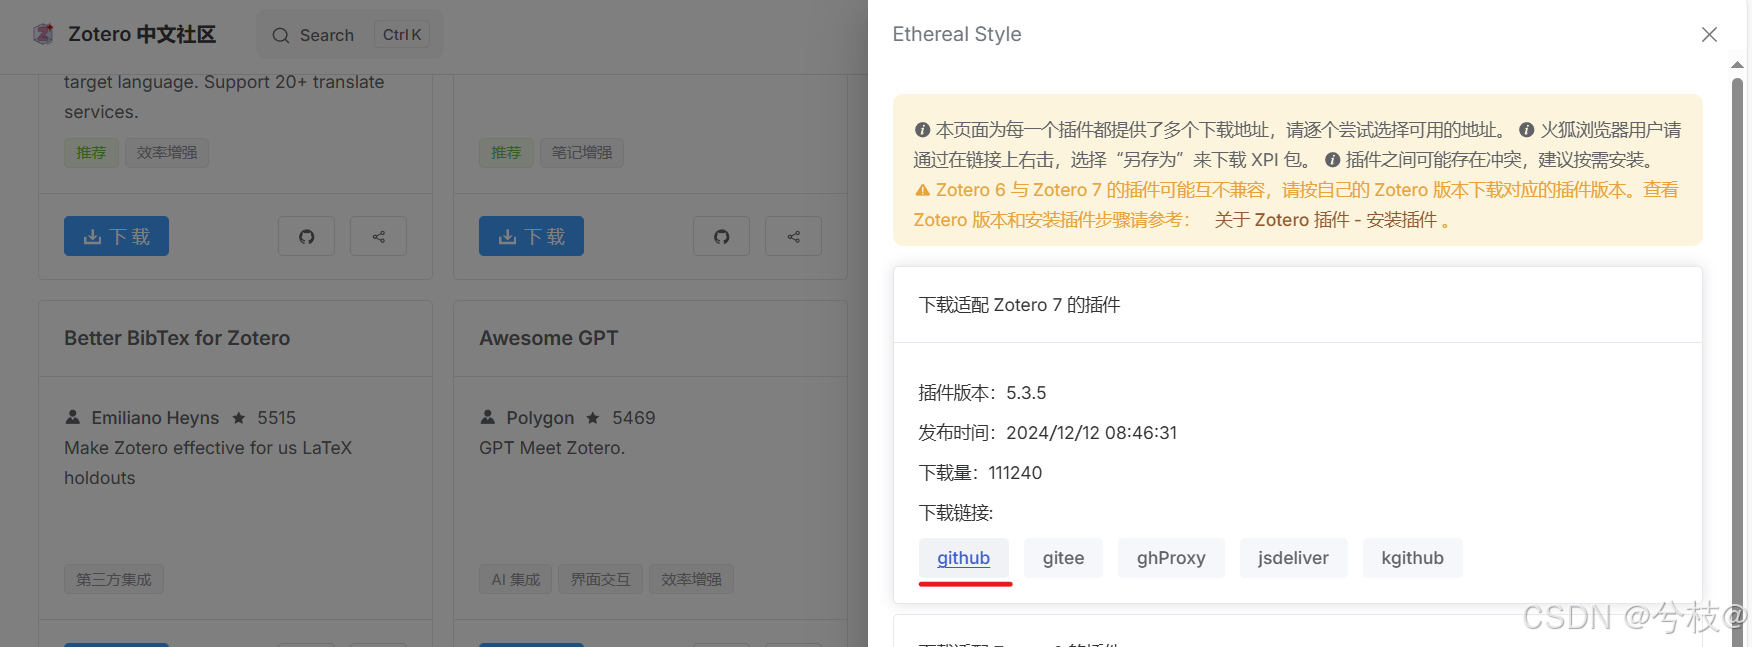Open the 关于 Zotero 插件 - 安装插件 link
1752x647 pixels.
point(1326,220)
